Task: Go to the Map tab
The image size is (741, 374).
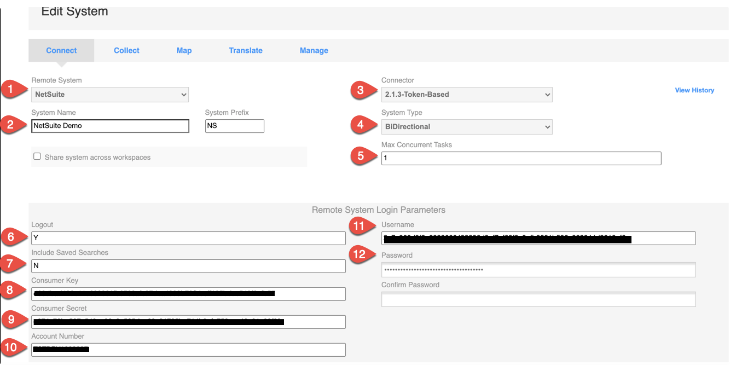Action: coord(184,51)
